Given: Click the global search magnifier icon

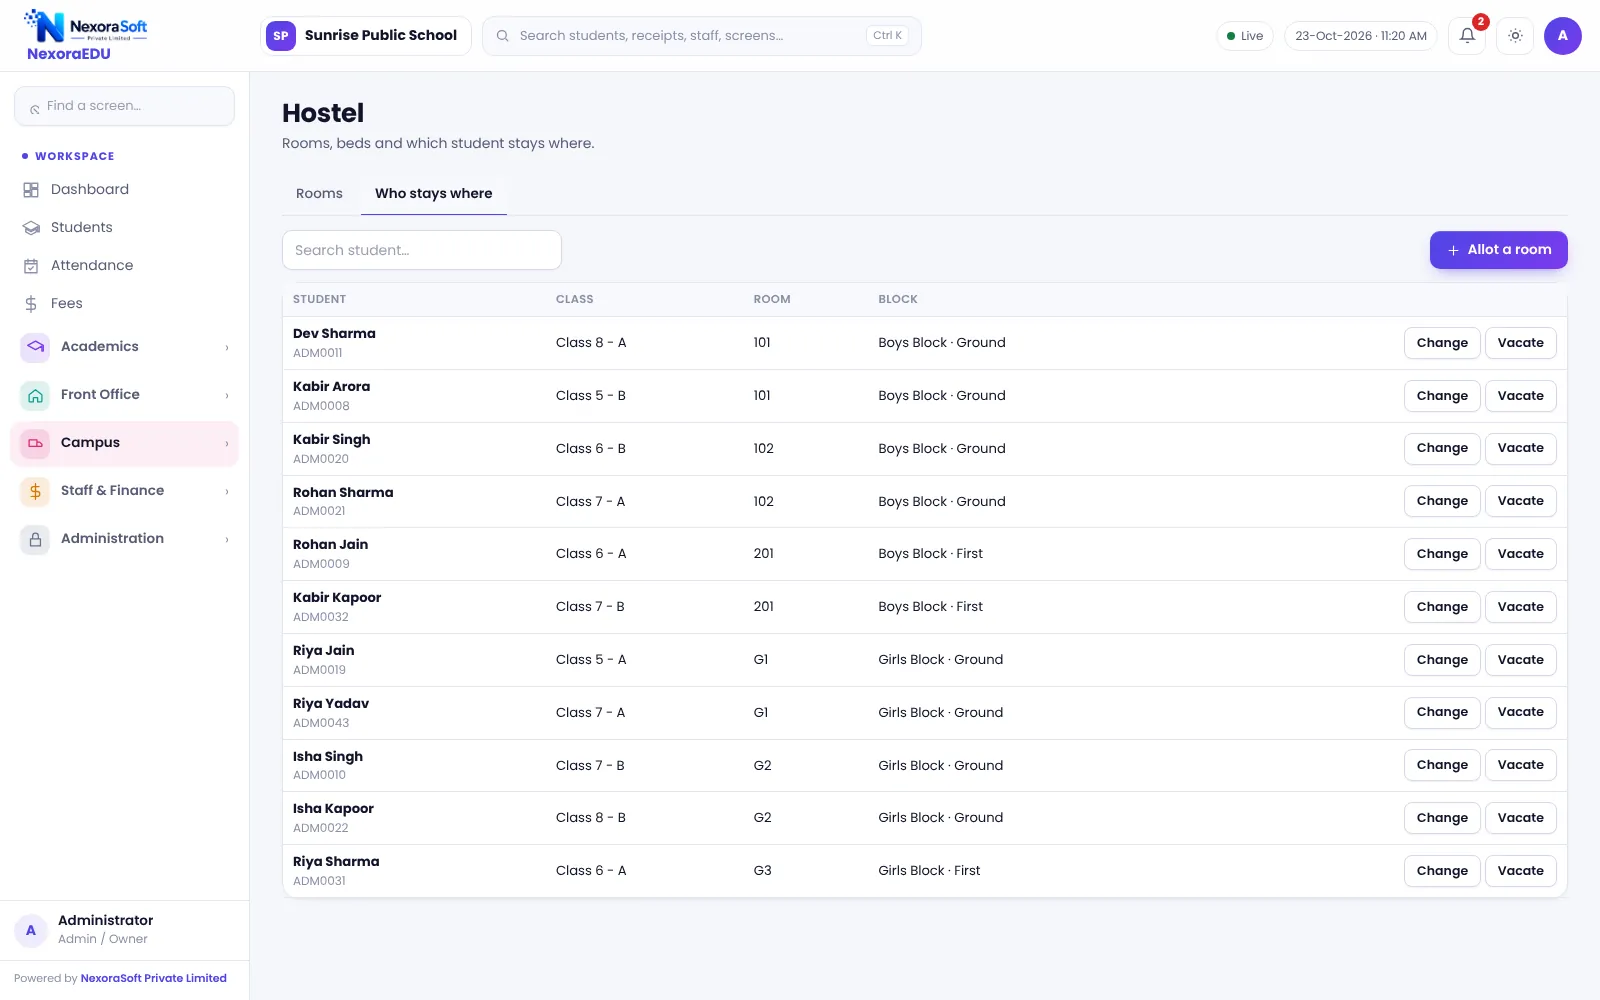Looking at the screenshot, I should [503, 36].
